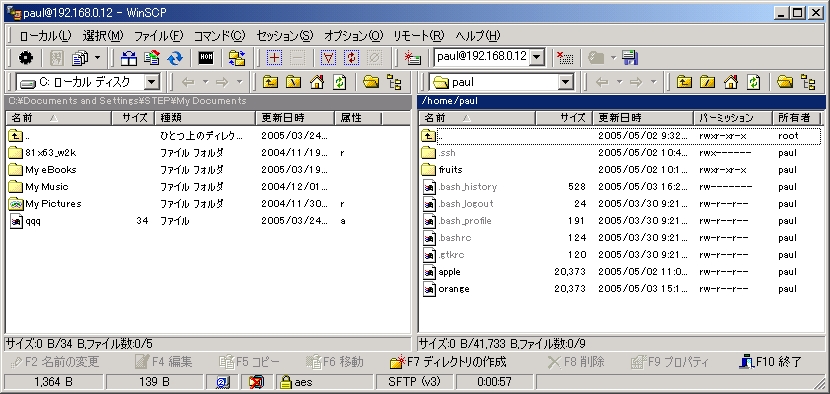830x394 pixels.
Task: Click local panel home directory icon
Action: coord(317,82)
